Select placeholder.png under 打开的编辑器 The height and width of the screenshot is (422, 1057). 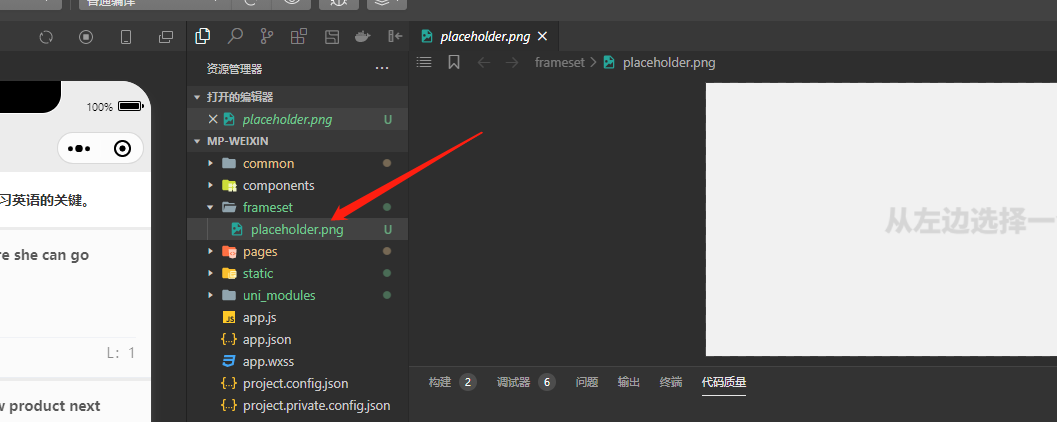coord(297,119)
